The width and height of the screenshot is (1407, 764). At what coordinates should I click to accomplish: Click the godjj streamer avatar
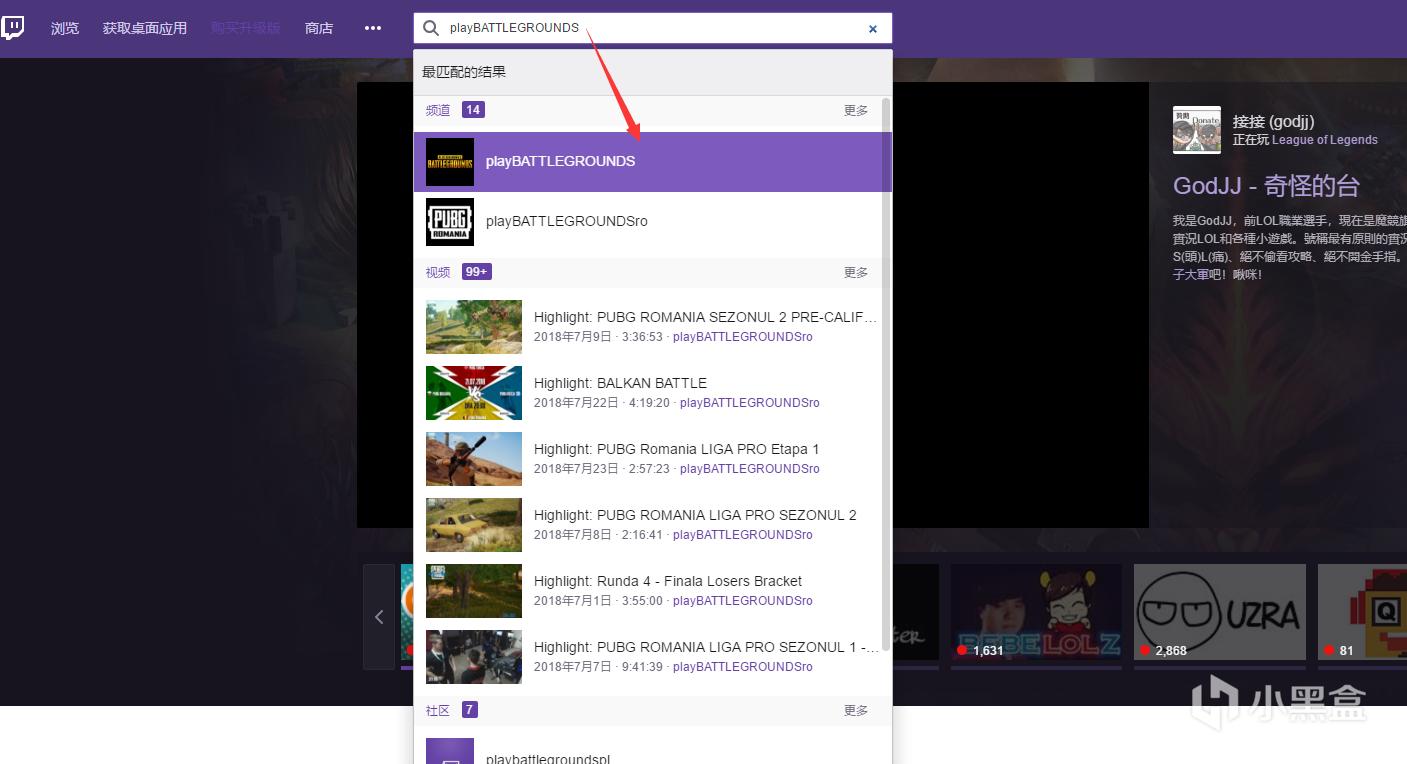point(1196,130)
